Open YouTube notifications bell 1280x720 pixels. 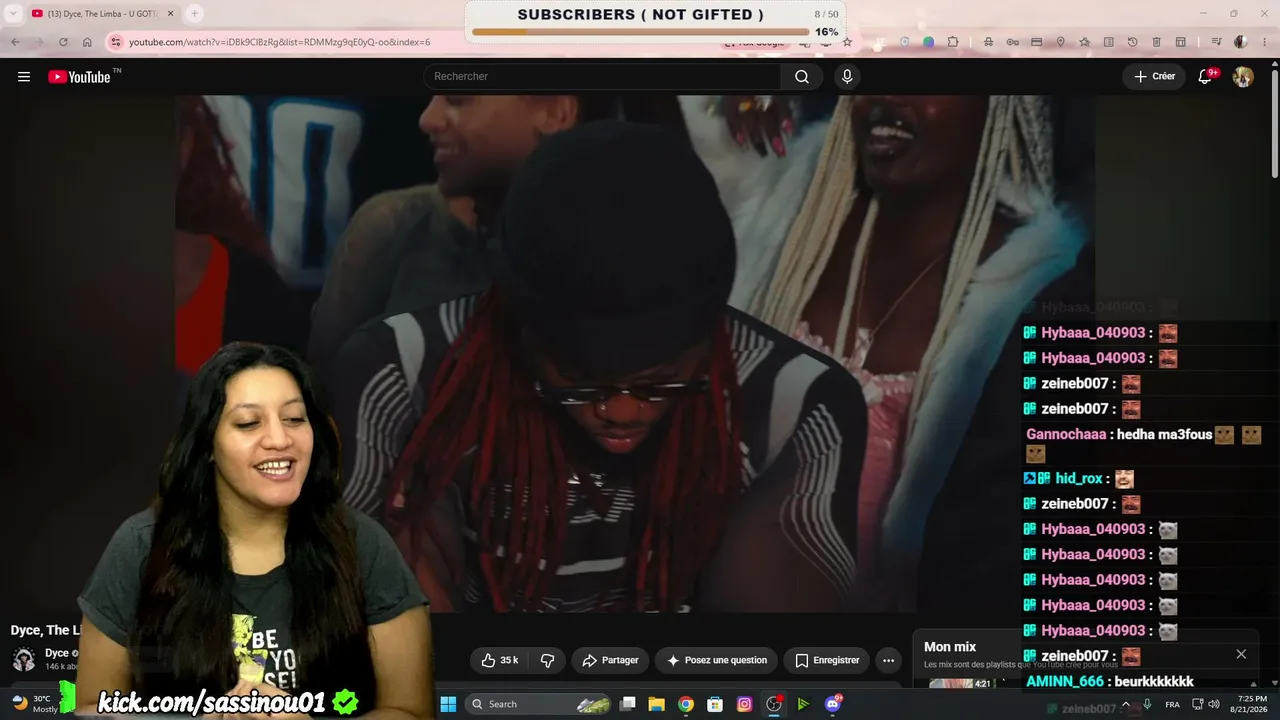pyautogui.click(x=1206, y=77)
